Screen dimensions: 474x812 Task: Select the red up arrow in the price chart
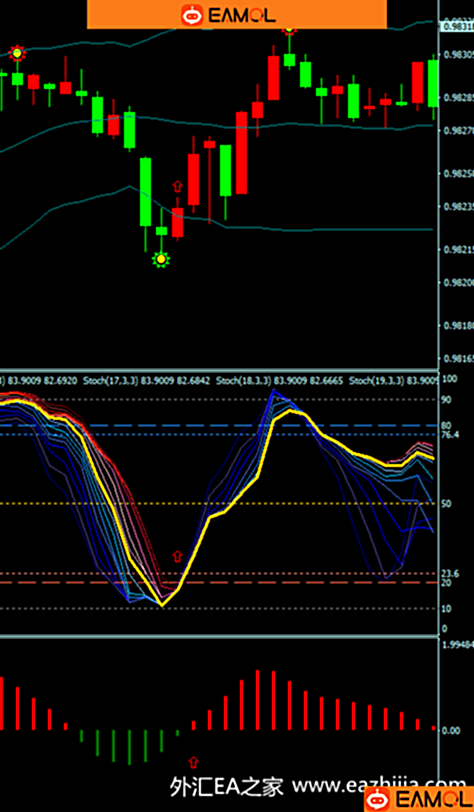tap(178, 186)
